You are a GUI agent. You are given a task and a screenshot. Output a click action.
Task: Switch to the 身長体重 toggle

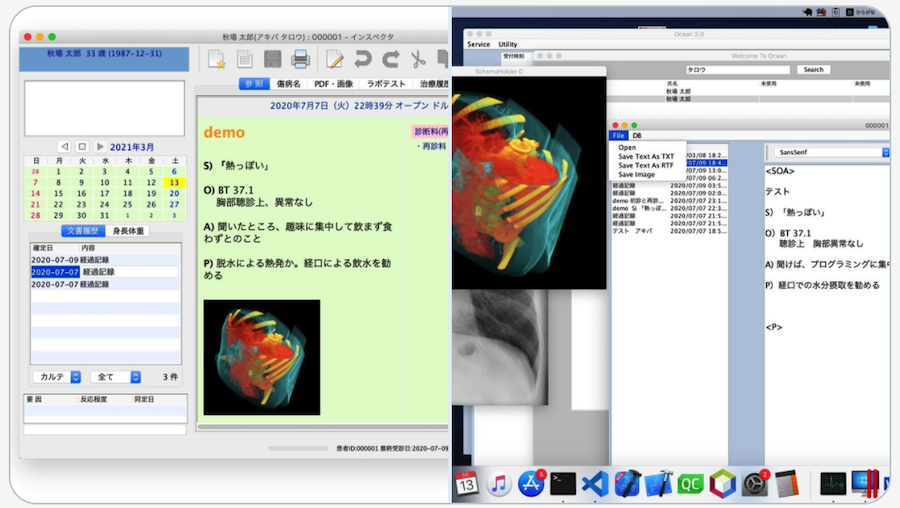pyautogui.click(x=127, y=231)
